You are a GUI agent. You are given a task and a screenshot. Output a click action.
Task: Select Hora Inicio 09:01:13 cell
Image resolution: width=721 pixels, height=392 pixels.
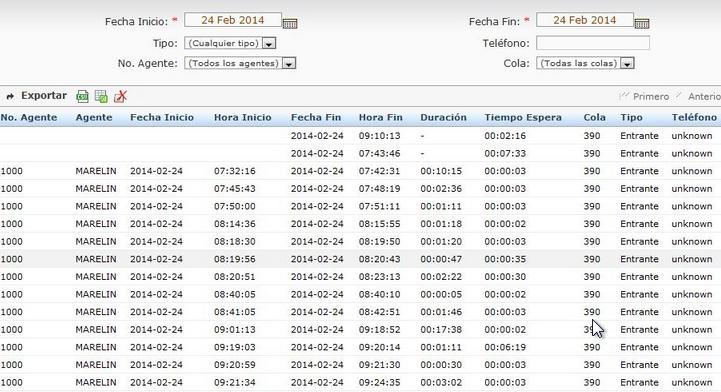(235, 330)
